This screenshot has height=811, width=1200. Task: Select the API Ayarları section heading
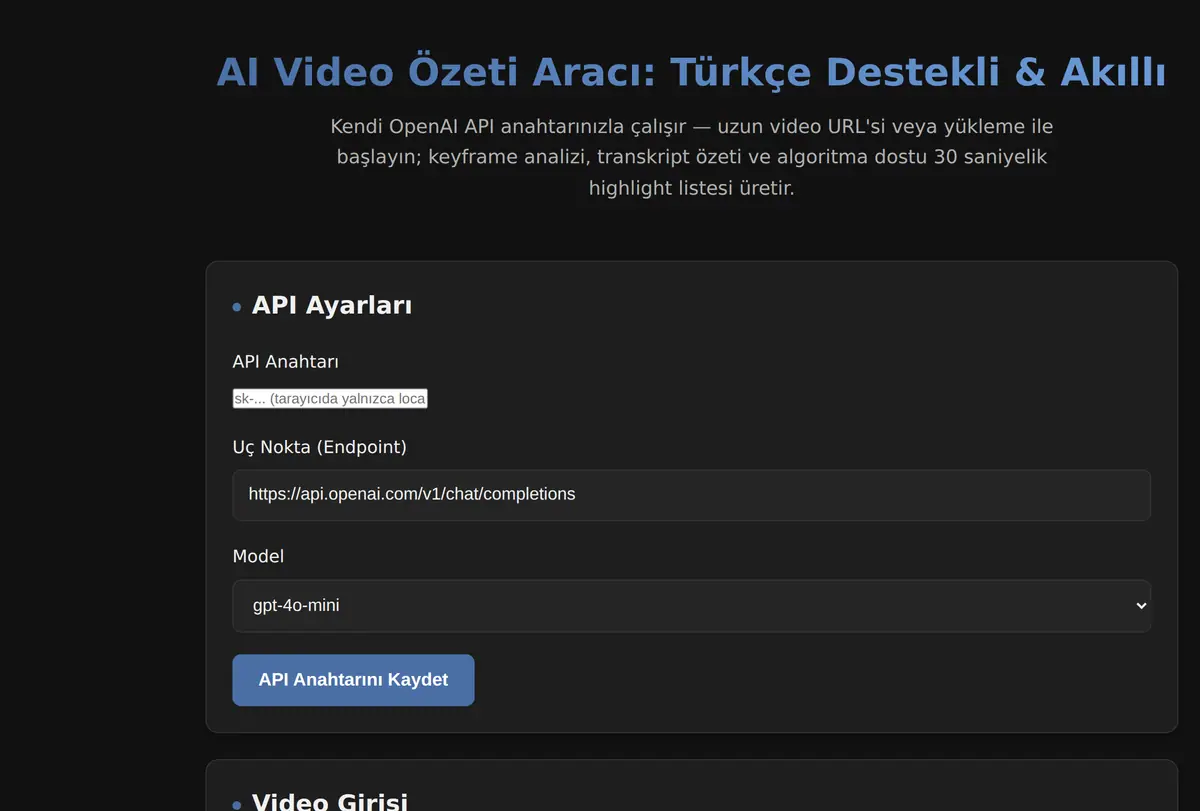pos(332,305)
